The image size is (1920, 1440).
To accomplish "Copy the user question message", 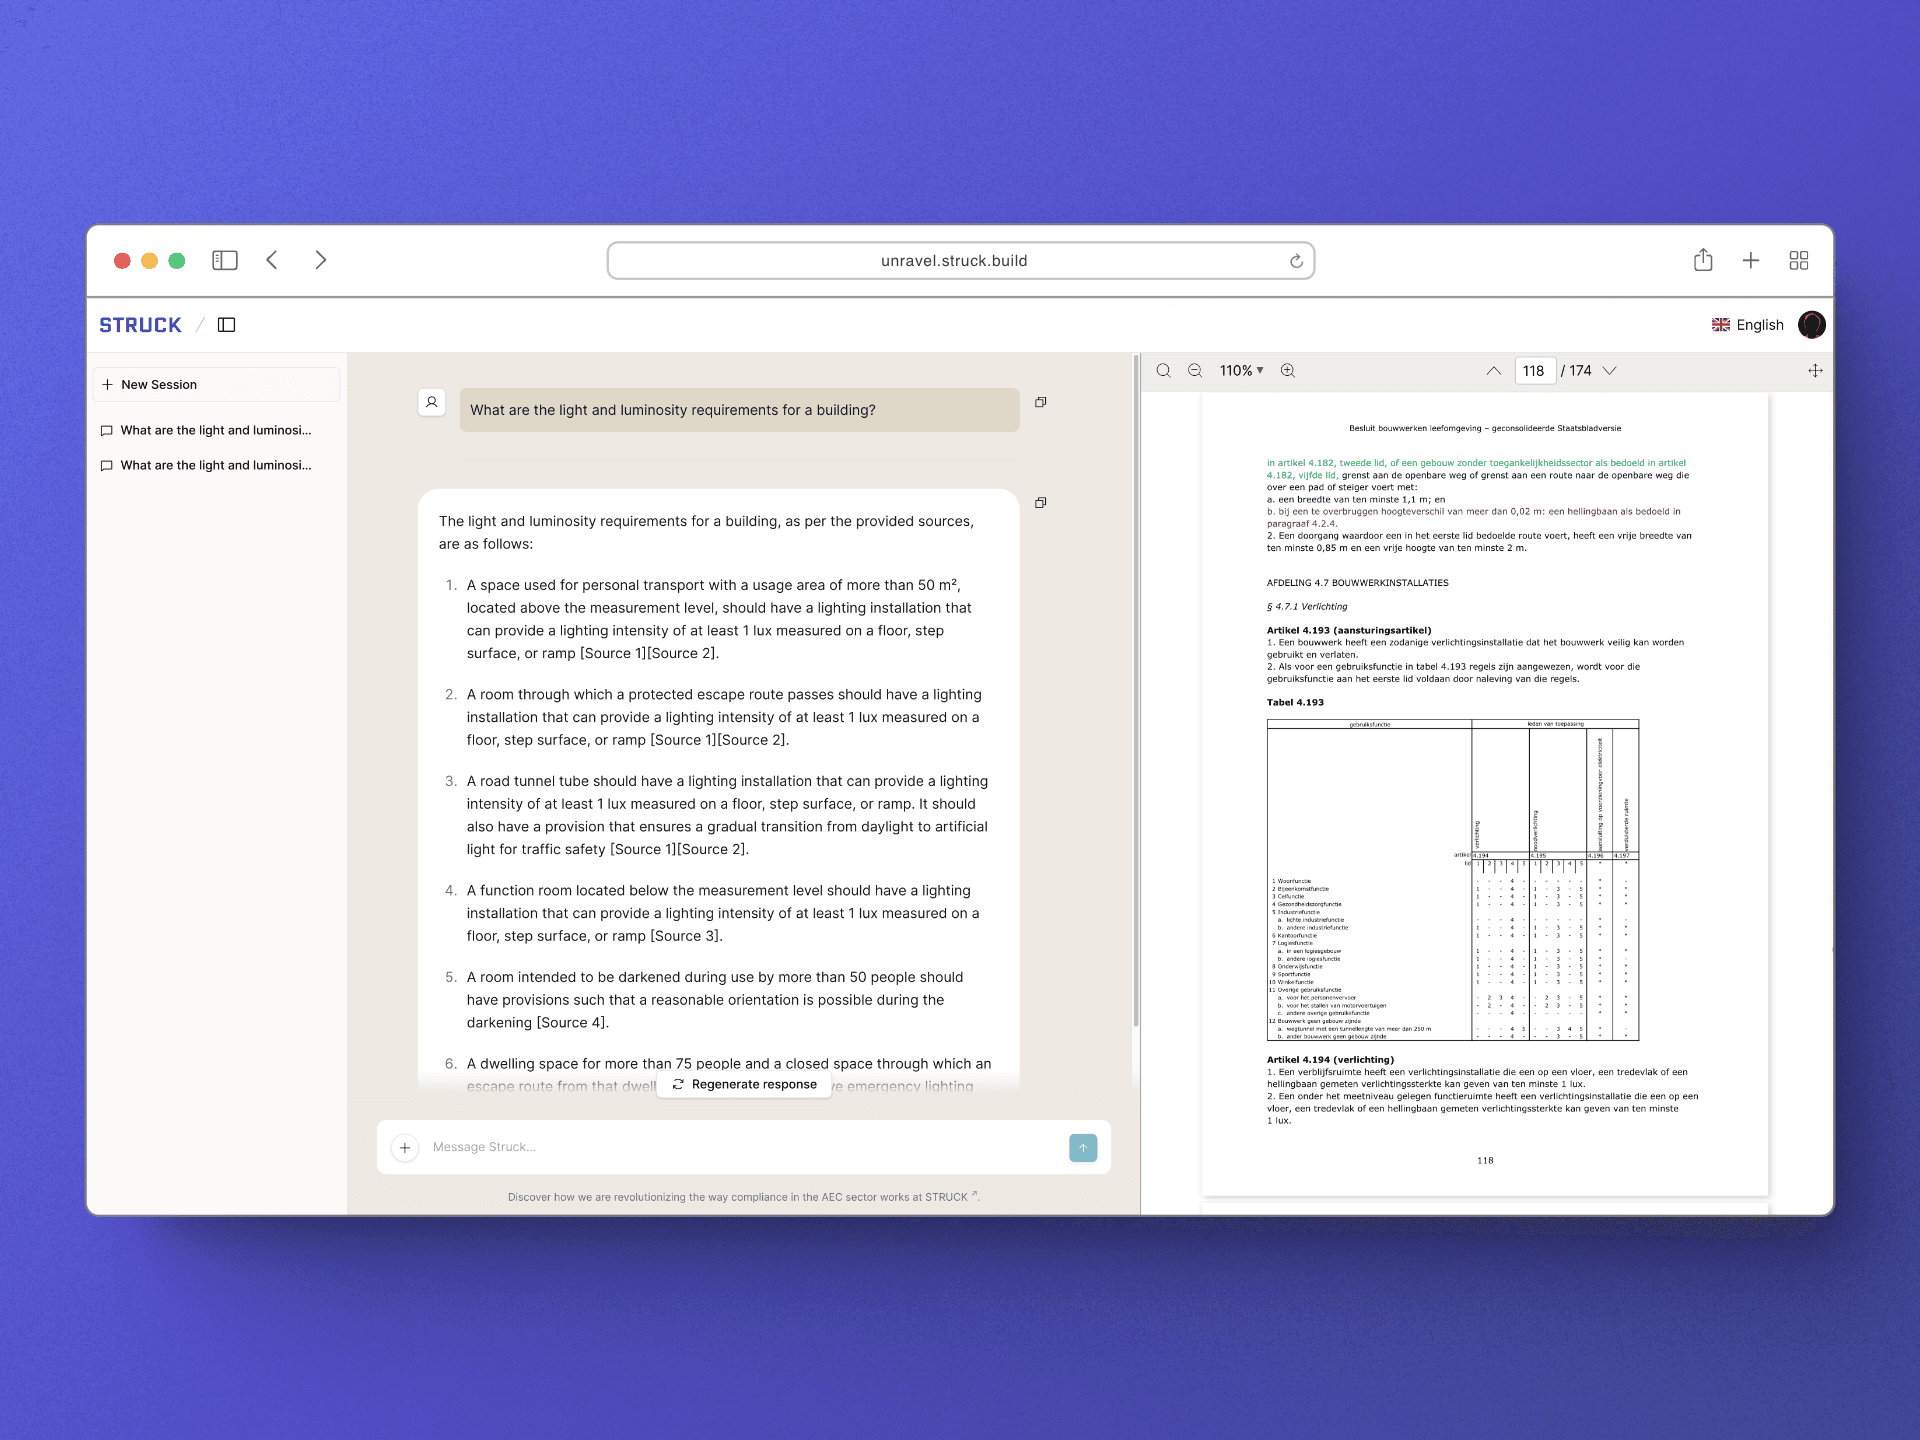I will click(1040, 402).
